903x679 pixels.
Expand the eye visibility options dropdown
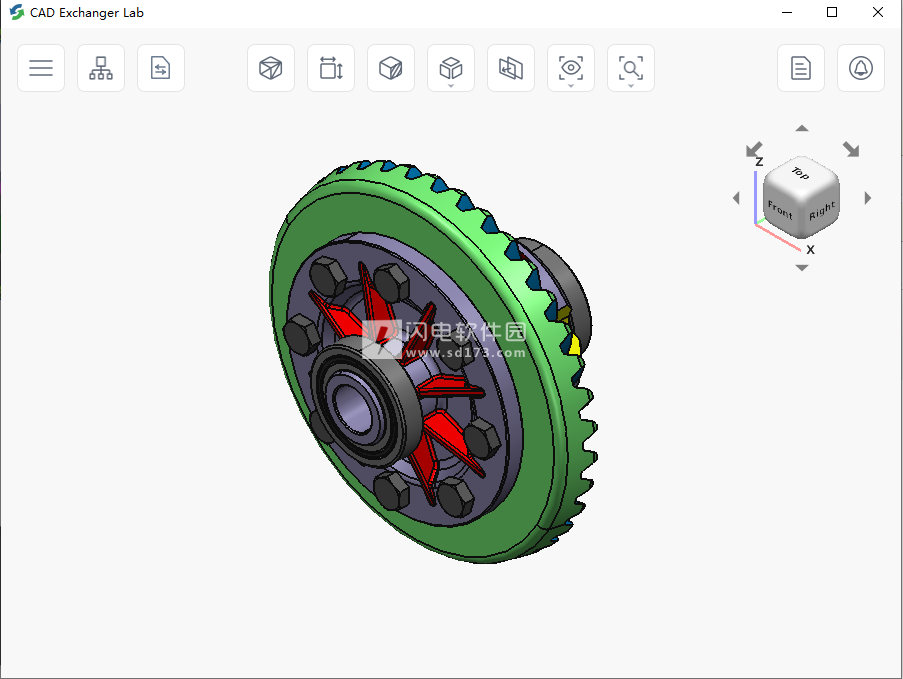tap(571, 70)
